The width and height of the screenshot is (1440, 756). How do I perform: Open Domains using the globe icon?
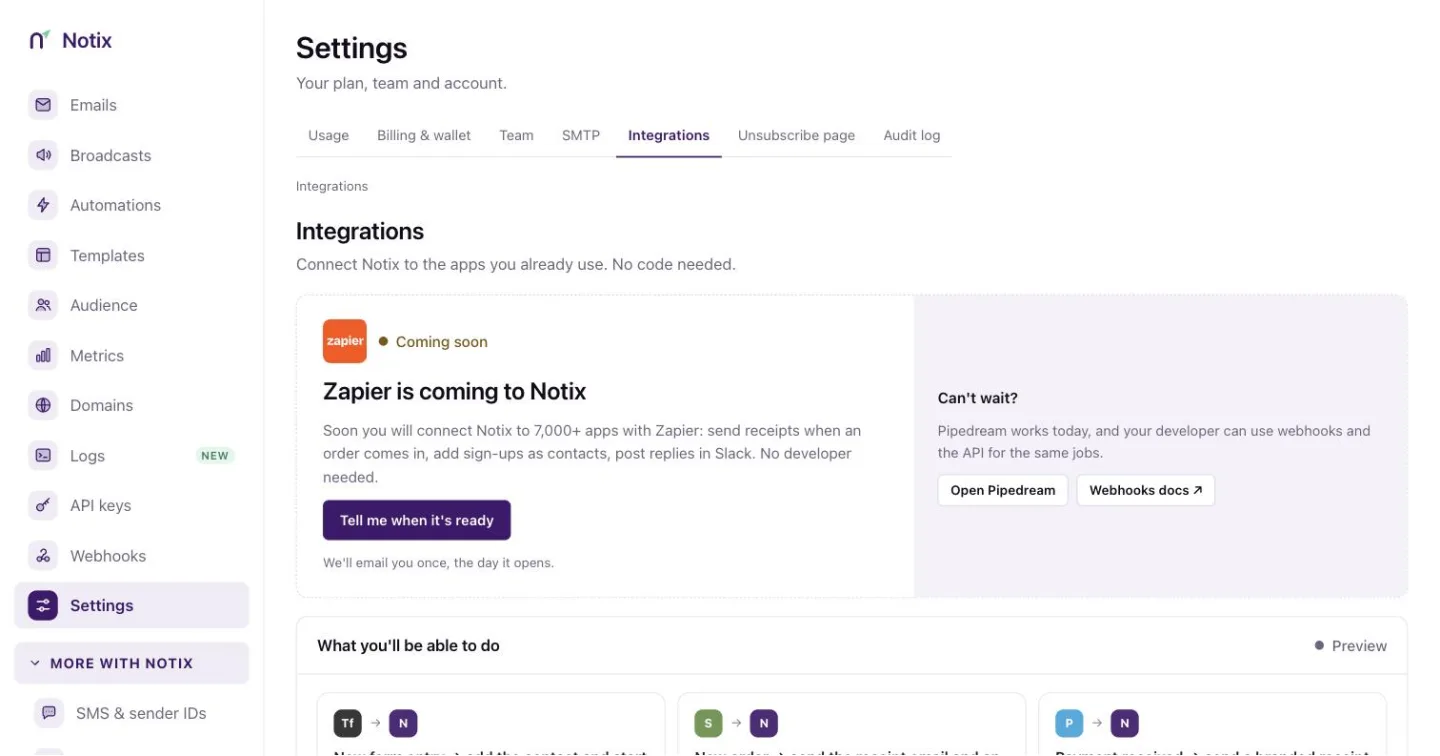[43, 405]
